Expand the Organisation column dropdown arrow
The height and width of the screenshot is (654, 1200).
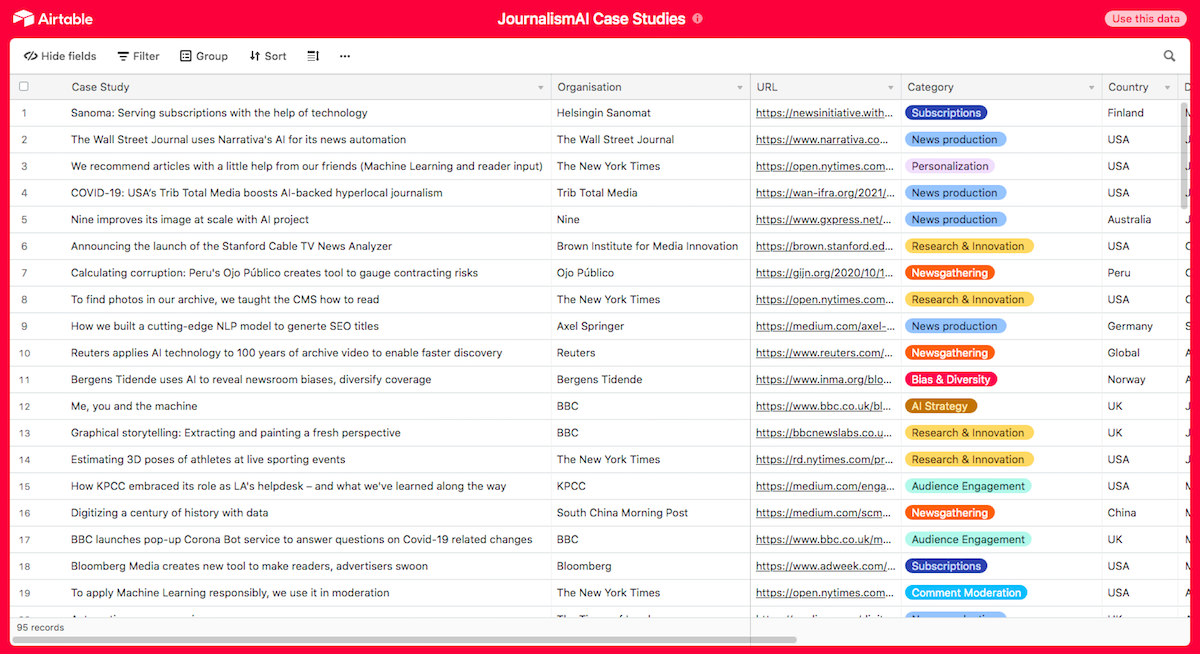click(740, 88)
